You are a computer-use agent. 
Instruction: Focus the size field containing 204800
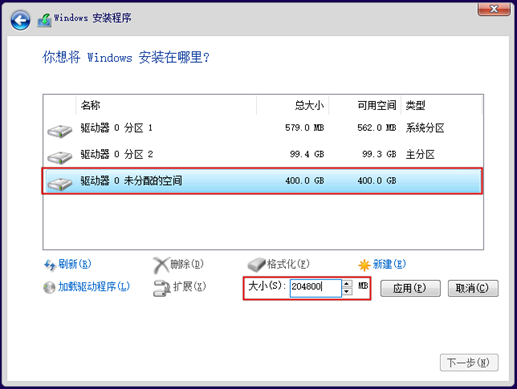tap(315, 288)
